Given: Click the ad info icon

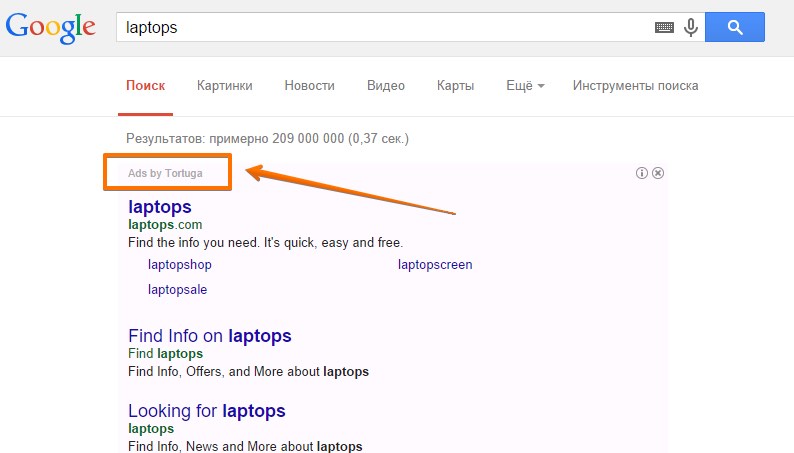Looking at the screenshot, I should (642, 173).
